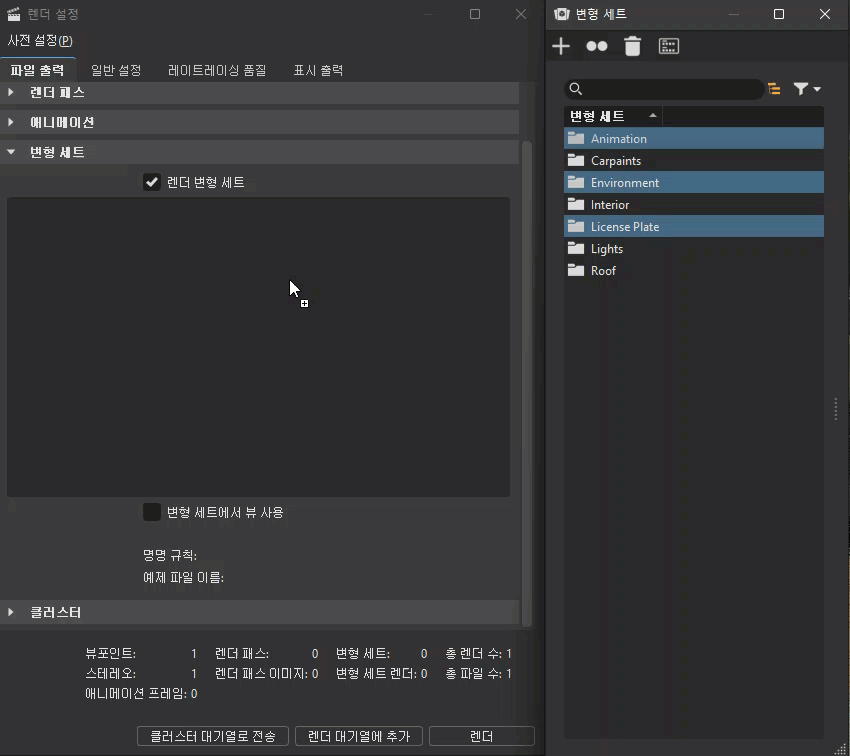Click the duplicate (two circles) icon in the variant sets toolbar
The image size is (850, 756).
point(596,46)
